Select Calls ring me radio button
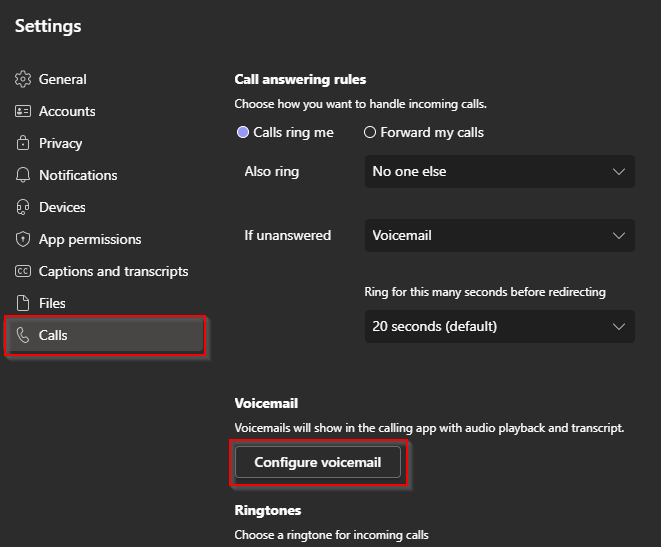 click(x=243, y=132)
